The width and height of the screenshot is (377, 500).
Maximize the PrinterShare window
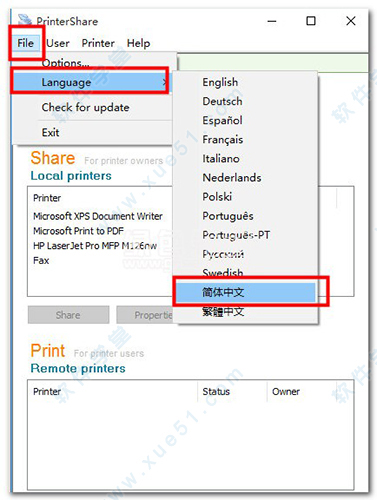point(311,21)
